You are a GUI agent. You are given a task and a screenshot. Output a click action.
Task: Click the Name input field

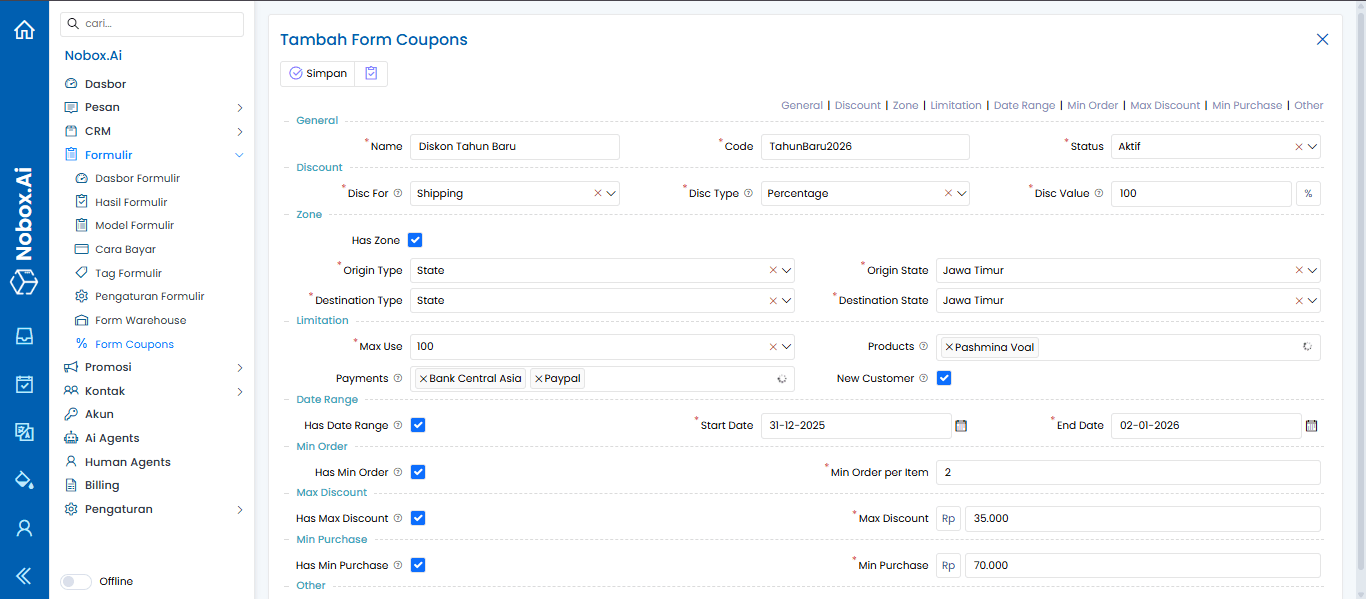tap(514, 147)
